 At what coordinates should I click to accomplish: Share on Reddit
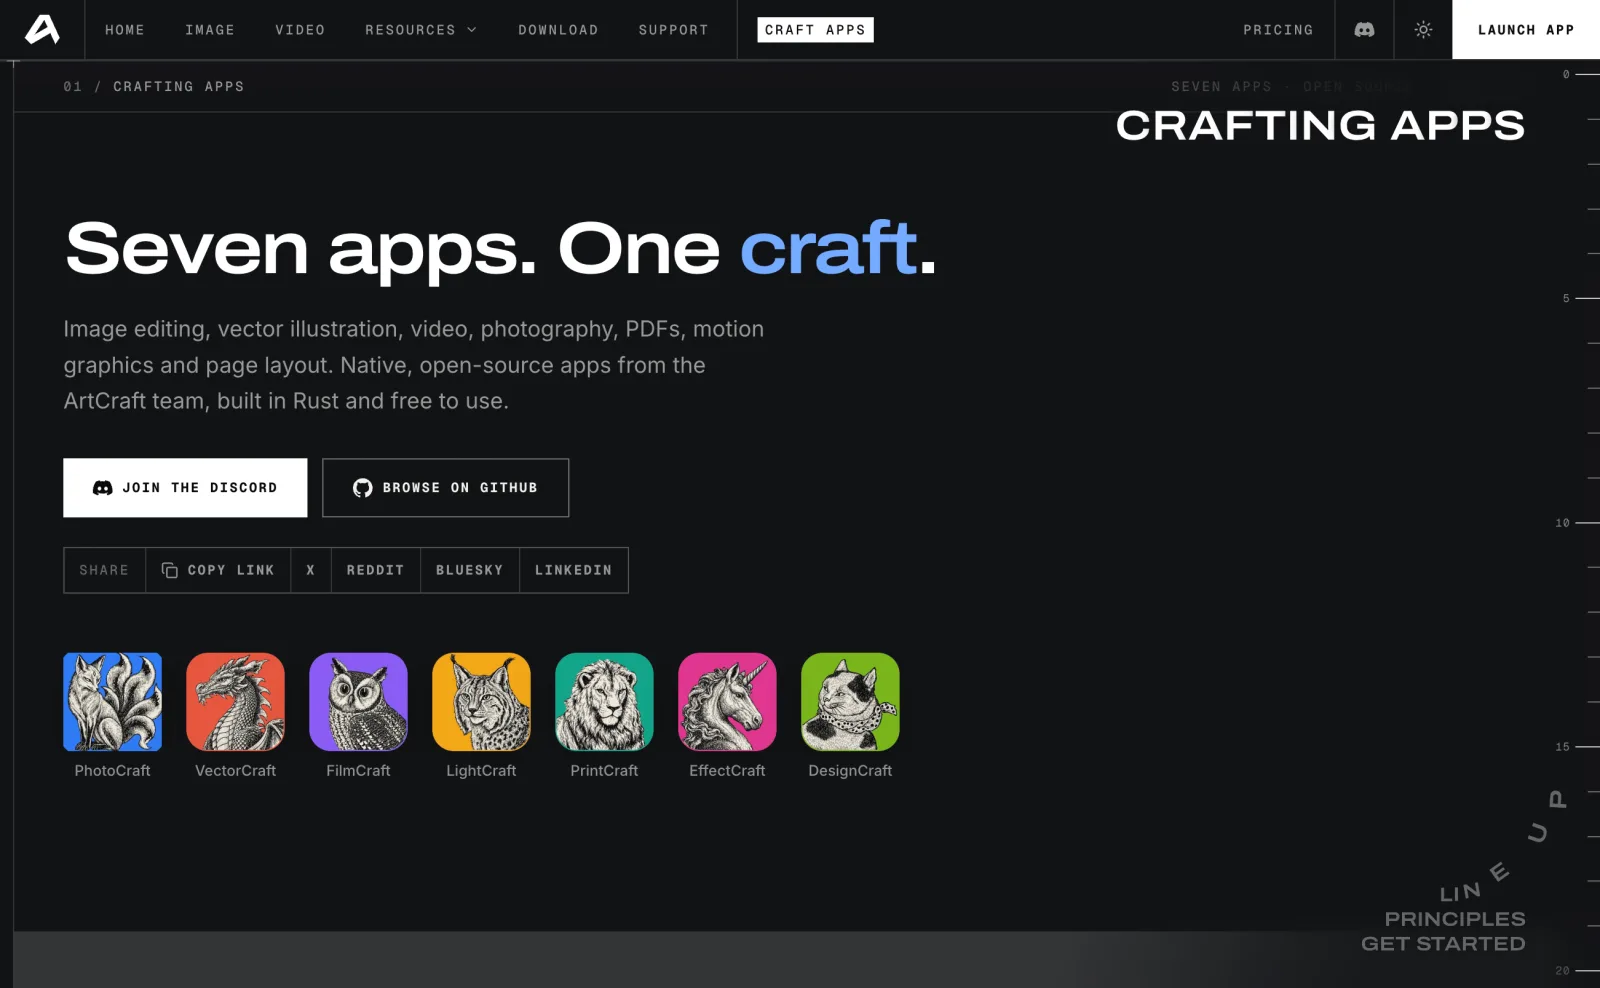tap(376, 570)
